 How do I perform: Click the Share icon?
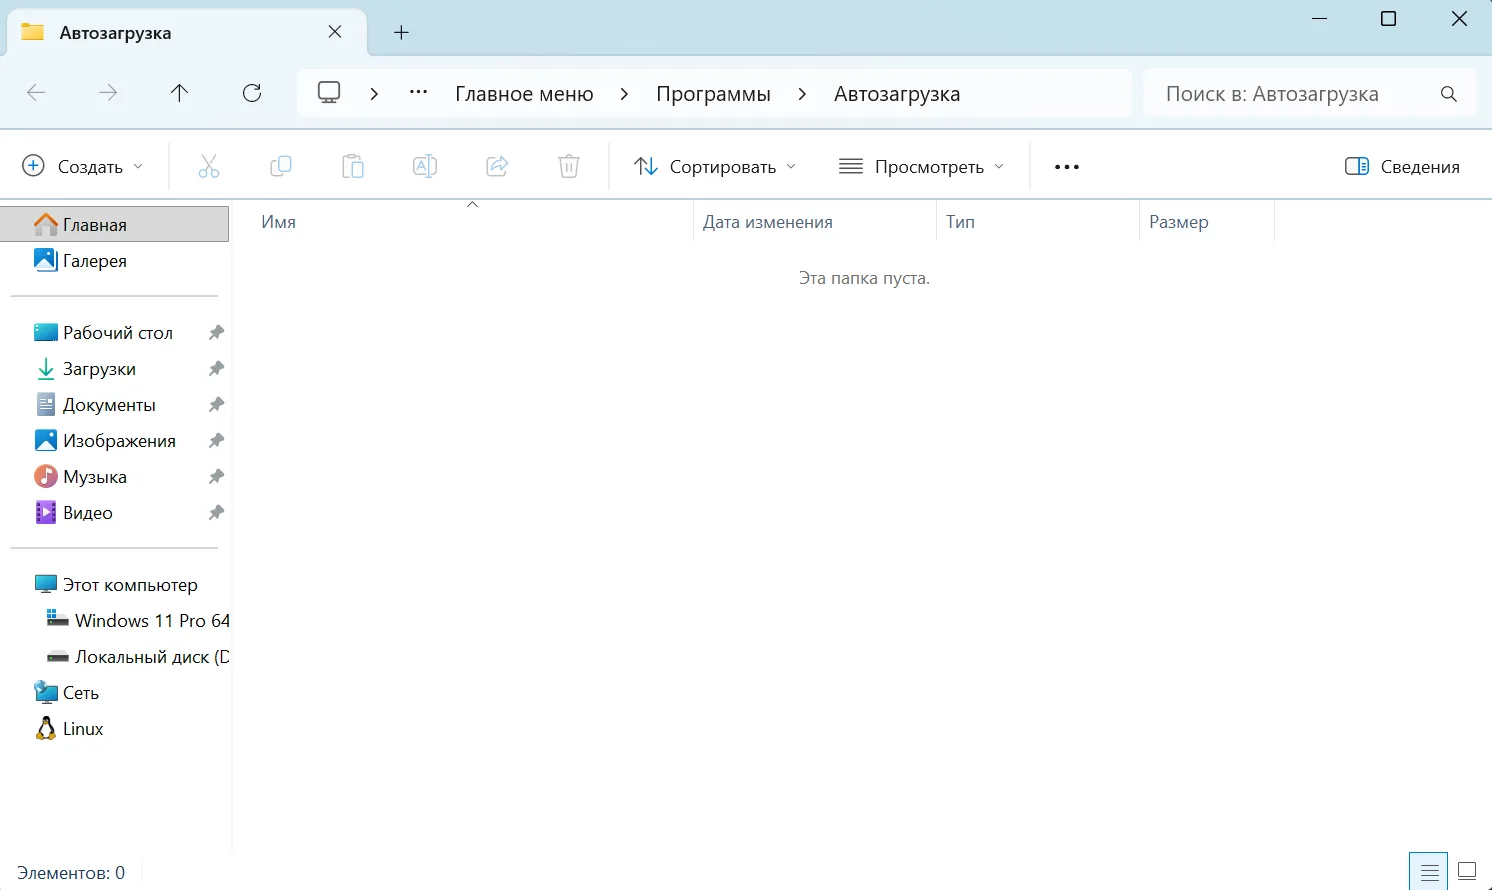[x=497, y=167]
